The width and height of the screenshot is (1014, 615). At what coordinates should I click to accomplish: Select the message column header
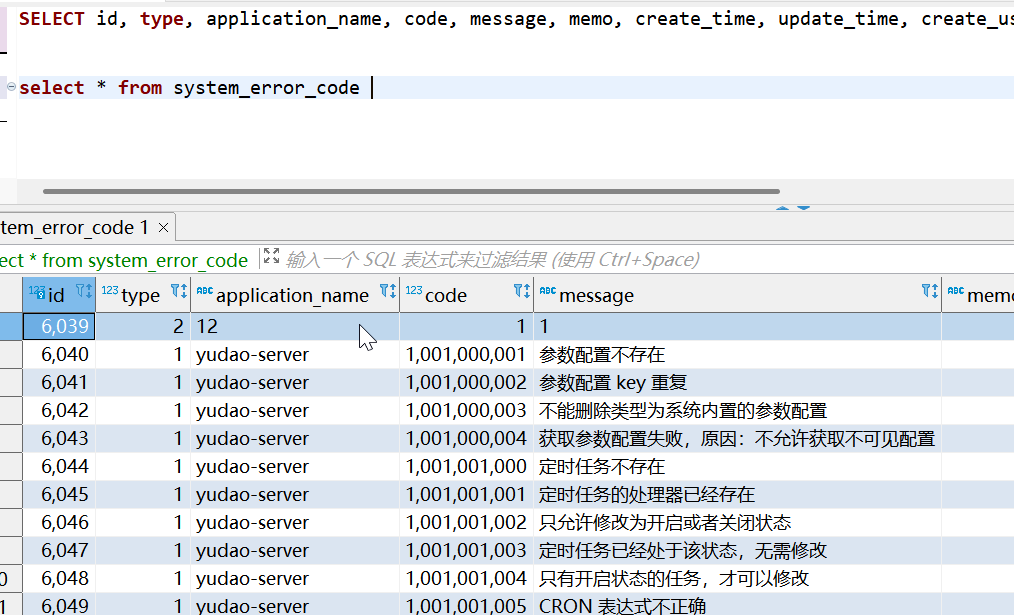coord(596,295)
